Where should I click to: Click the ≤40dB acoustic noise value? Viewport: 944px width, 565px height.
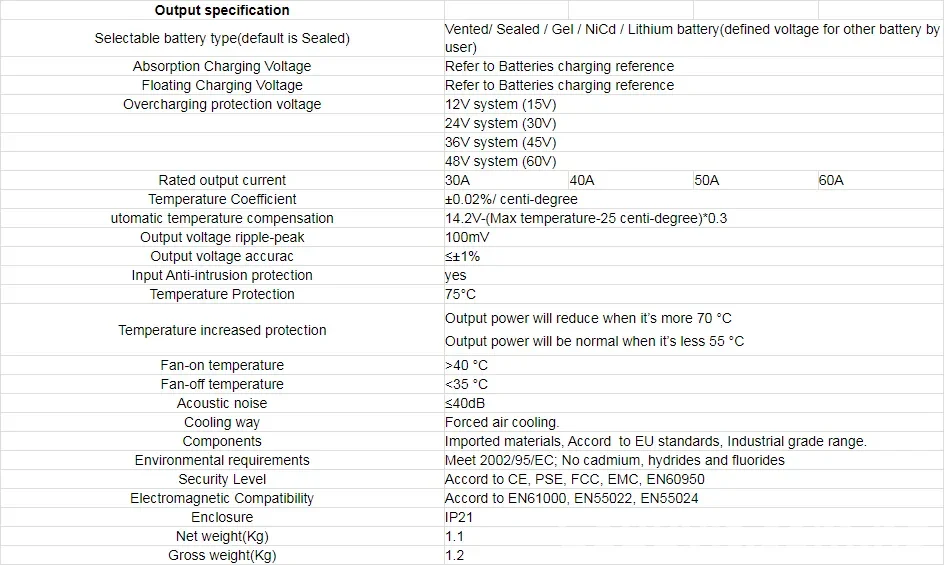[x=466, y=403]
